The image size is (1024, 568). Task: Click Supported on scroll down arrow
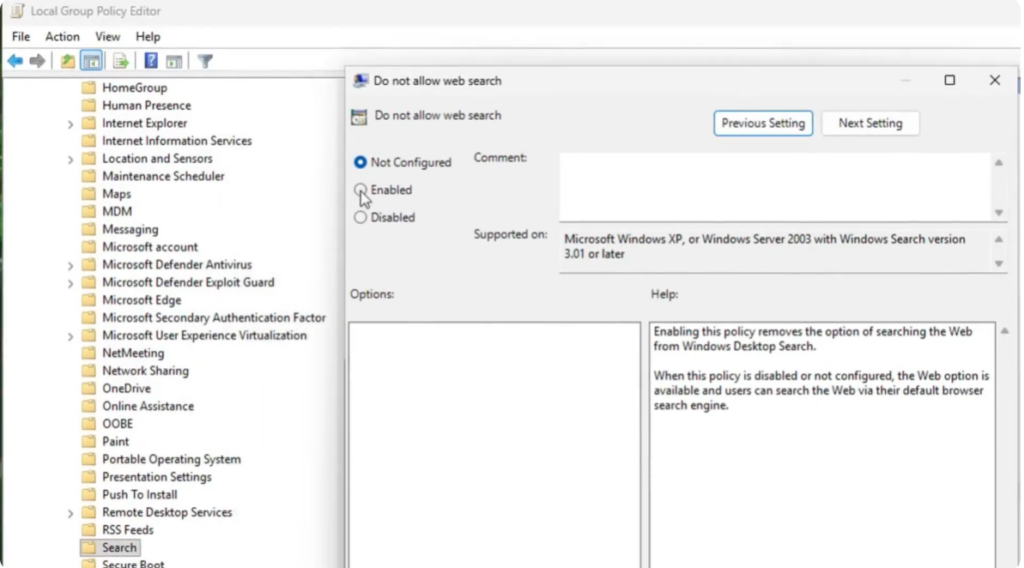[999, 264]
